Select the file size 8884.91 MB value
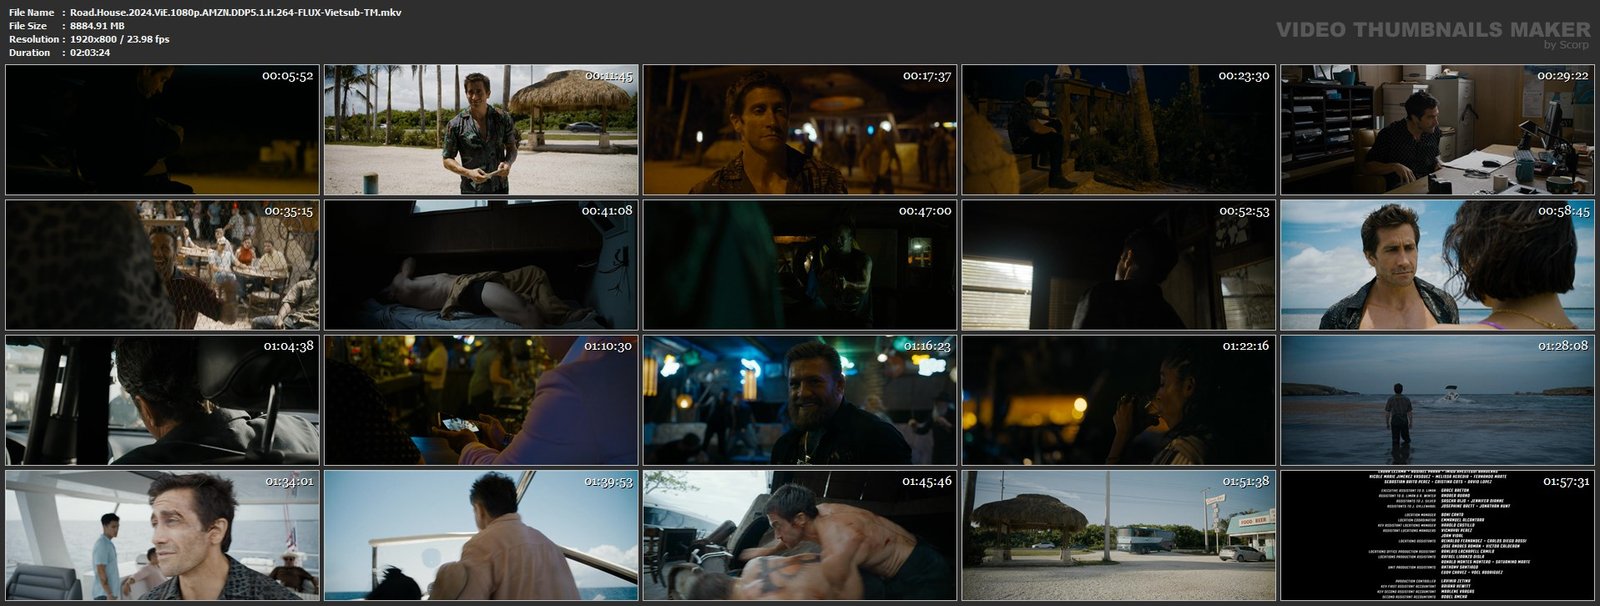Image resolution: width=1600 pixels, height=606 pixels. click(x=97, y=25)
